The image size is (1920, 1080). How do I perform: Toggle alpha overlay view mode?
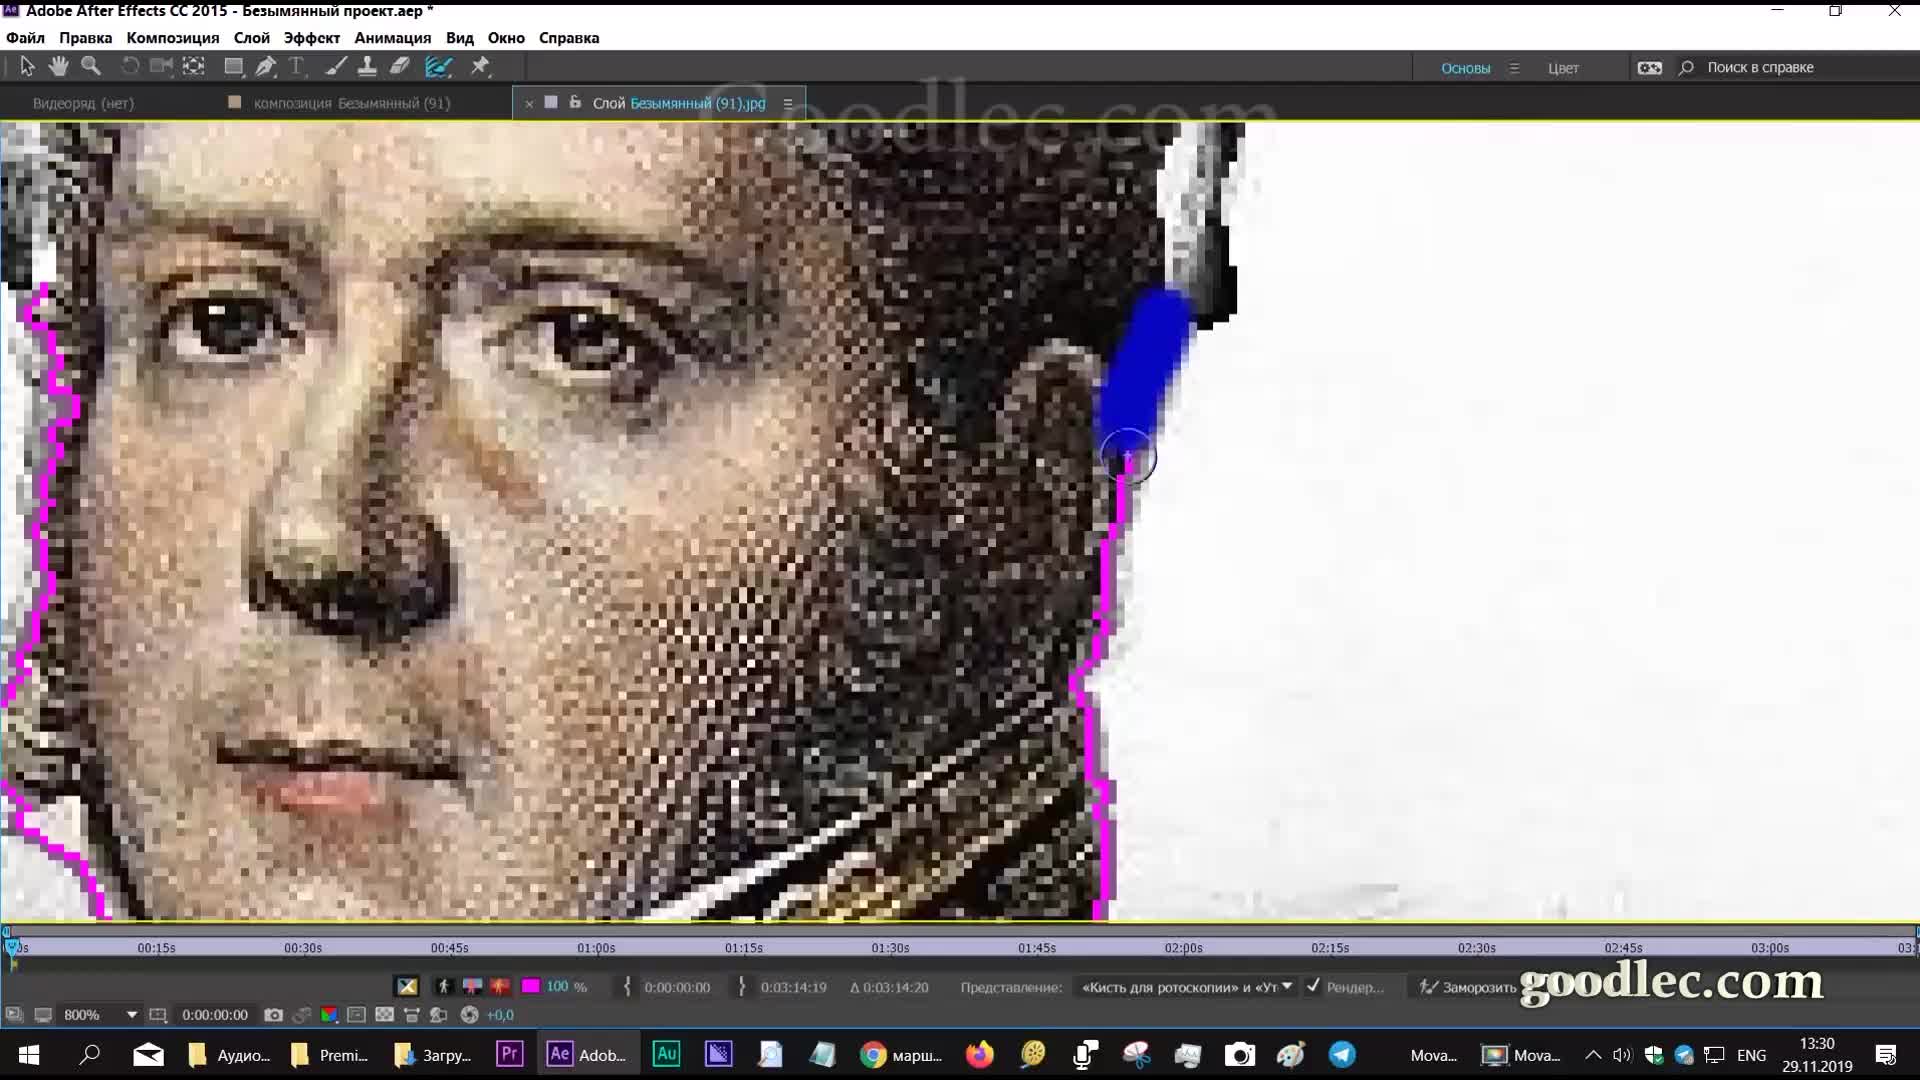472,987
